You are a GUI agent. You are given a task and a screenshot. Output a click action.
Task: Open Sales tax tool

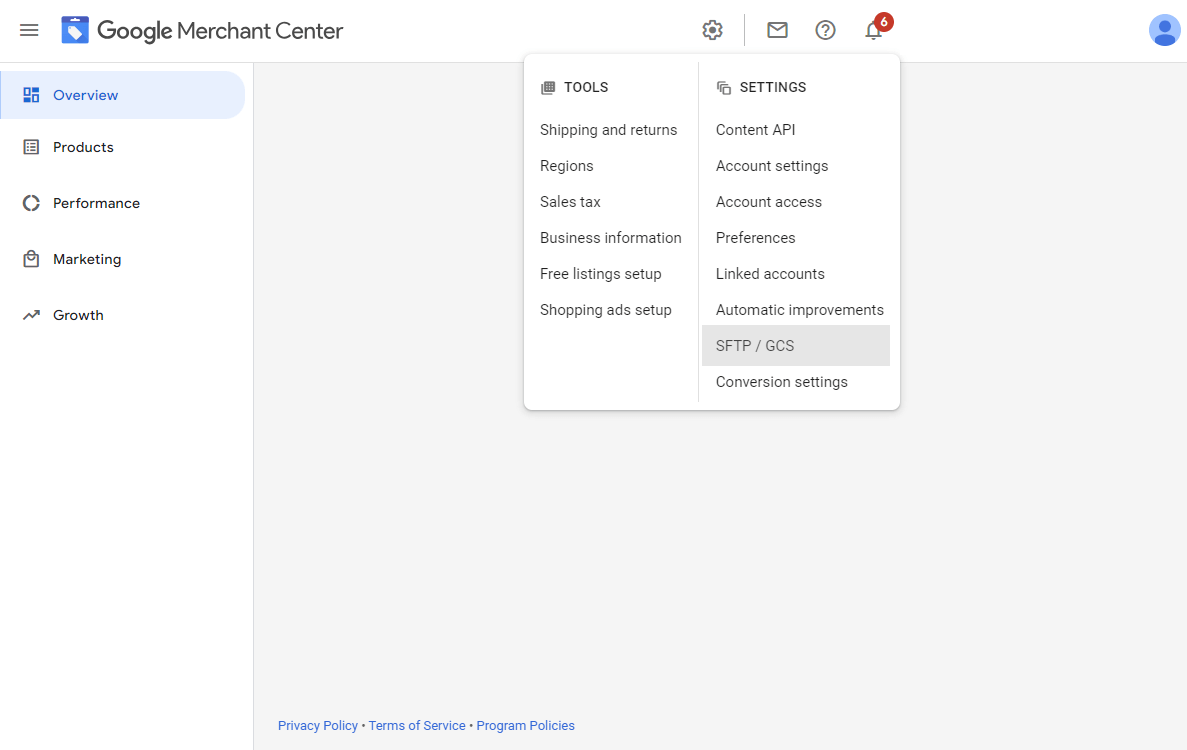click(570, 202)
